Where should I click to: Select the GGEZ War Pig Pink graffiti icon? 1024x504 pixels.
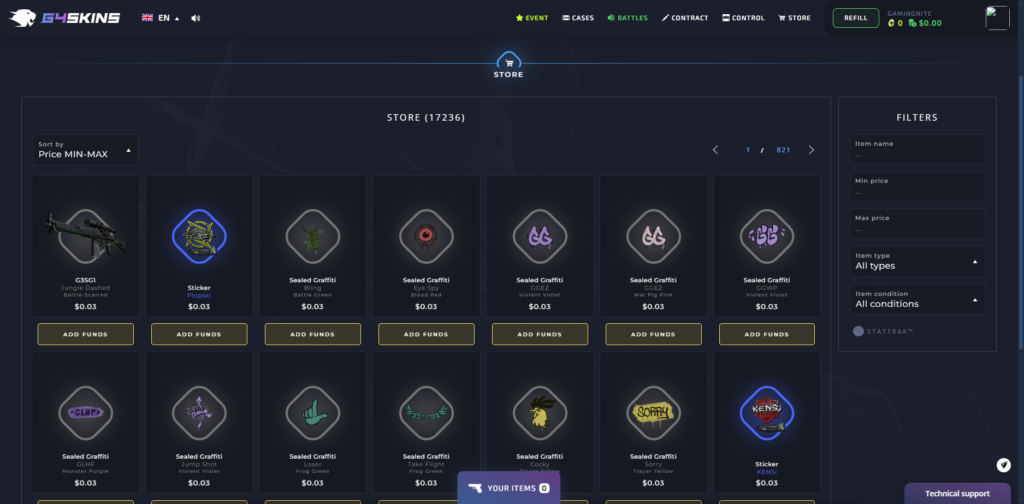point(654,236)
